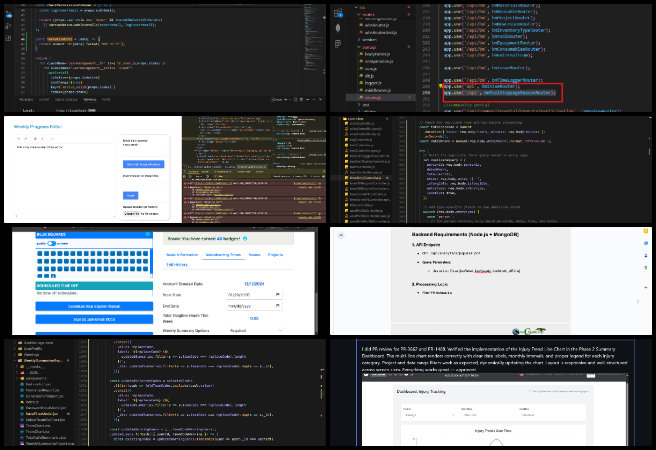Click the lightbulb quick-fix icon in the routes.js gutter
This screenshot has height=450, width=656.
pyautogui.click(x=440, y=86)
